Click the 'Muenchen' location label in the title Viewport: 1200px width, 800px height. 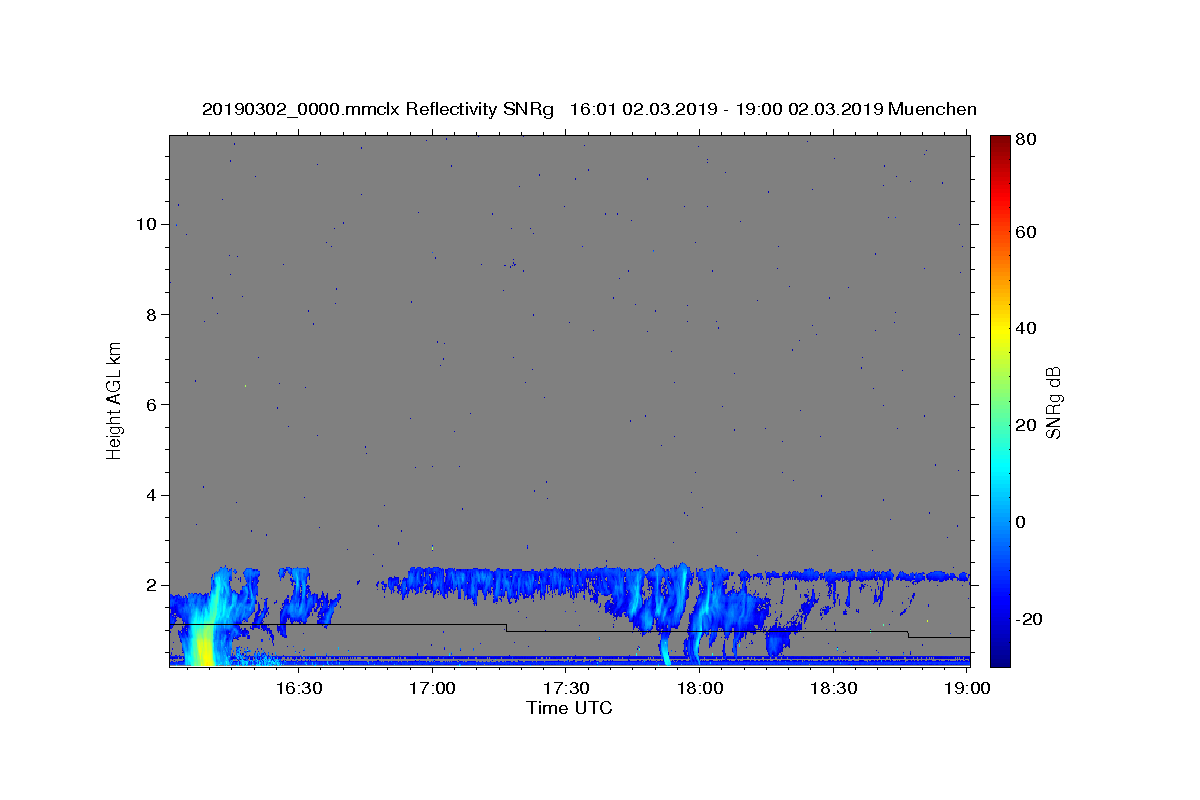pos(931,109)
